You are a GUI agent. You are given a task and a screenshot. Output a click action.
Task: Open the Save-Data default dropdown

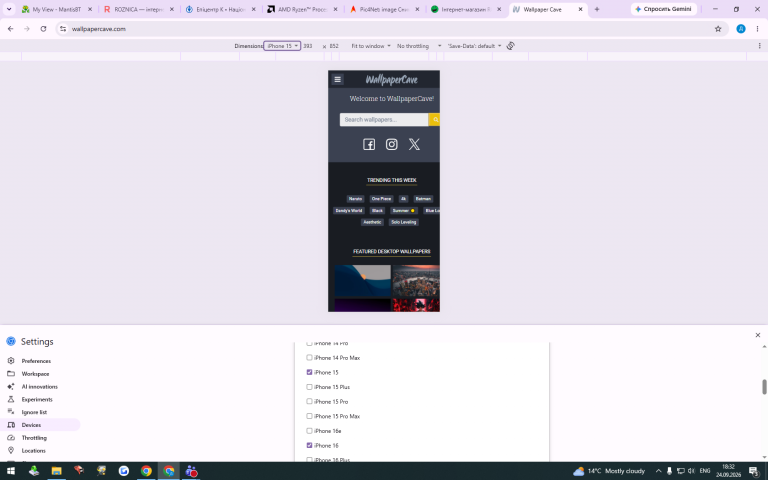point(474,46)
